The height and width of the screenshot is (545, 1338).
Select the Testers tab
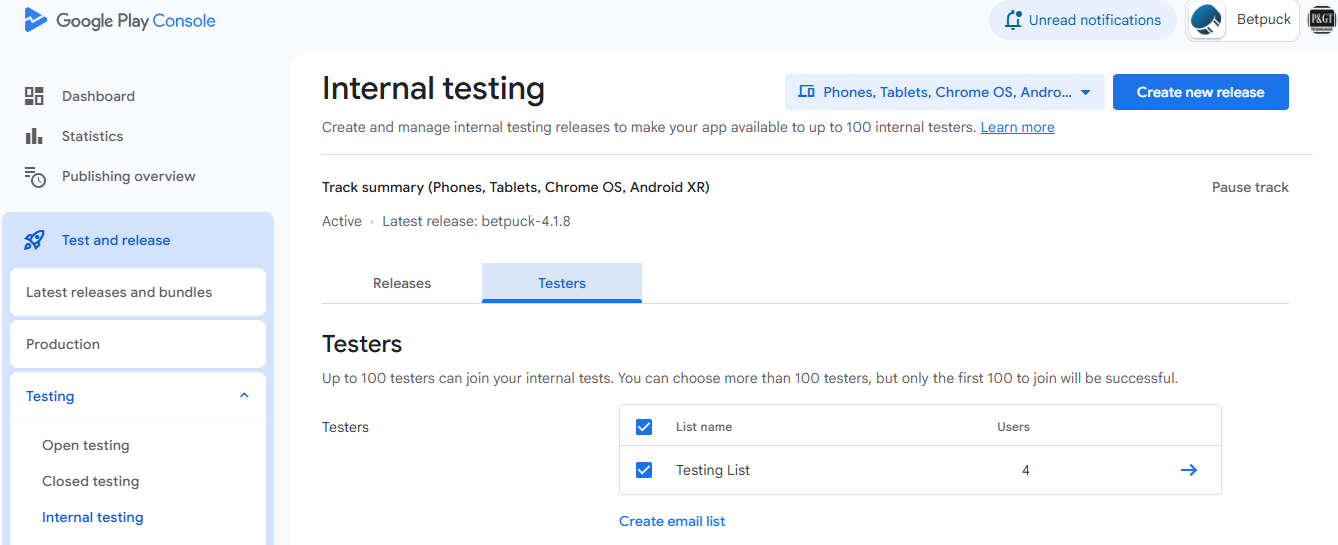tap(562, 283)
